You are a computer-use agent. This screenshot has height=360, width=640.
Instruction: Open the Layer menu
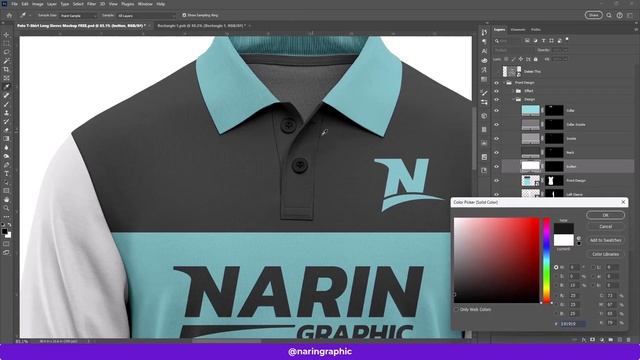[x=52, y=4]
